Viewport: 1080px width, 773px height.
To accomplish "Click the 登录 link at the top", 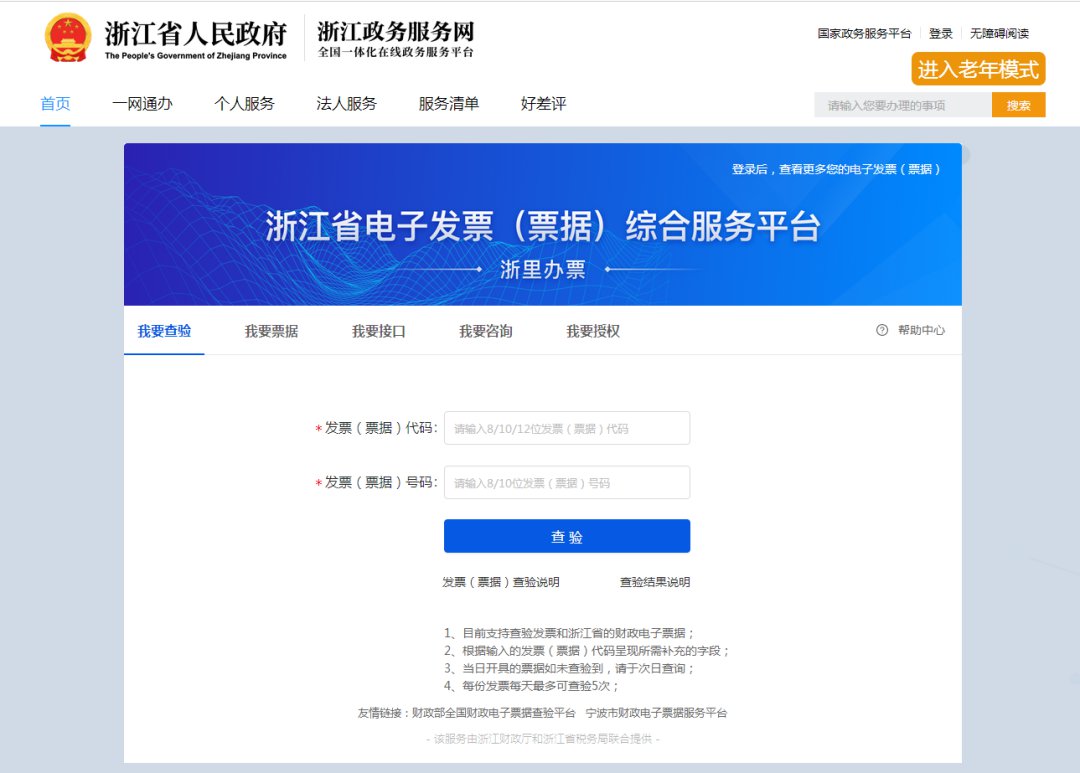I will point(940,33).
